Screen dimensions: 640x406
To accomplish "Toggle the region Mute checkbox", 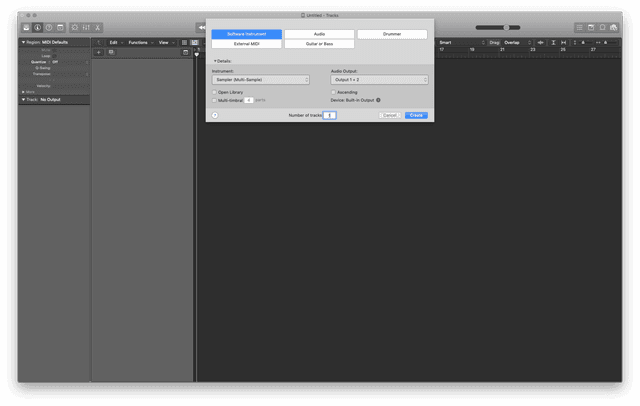I will [x=54, y=50].
